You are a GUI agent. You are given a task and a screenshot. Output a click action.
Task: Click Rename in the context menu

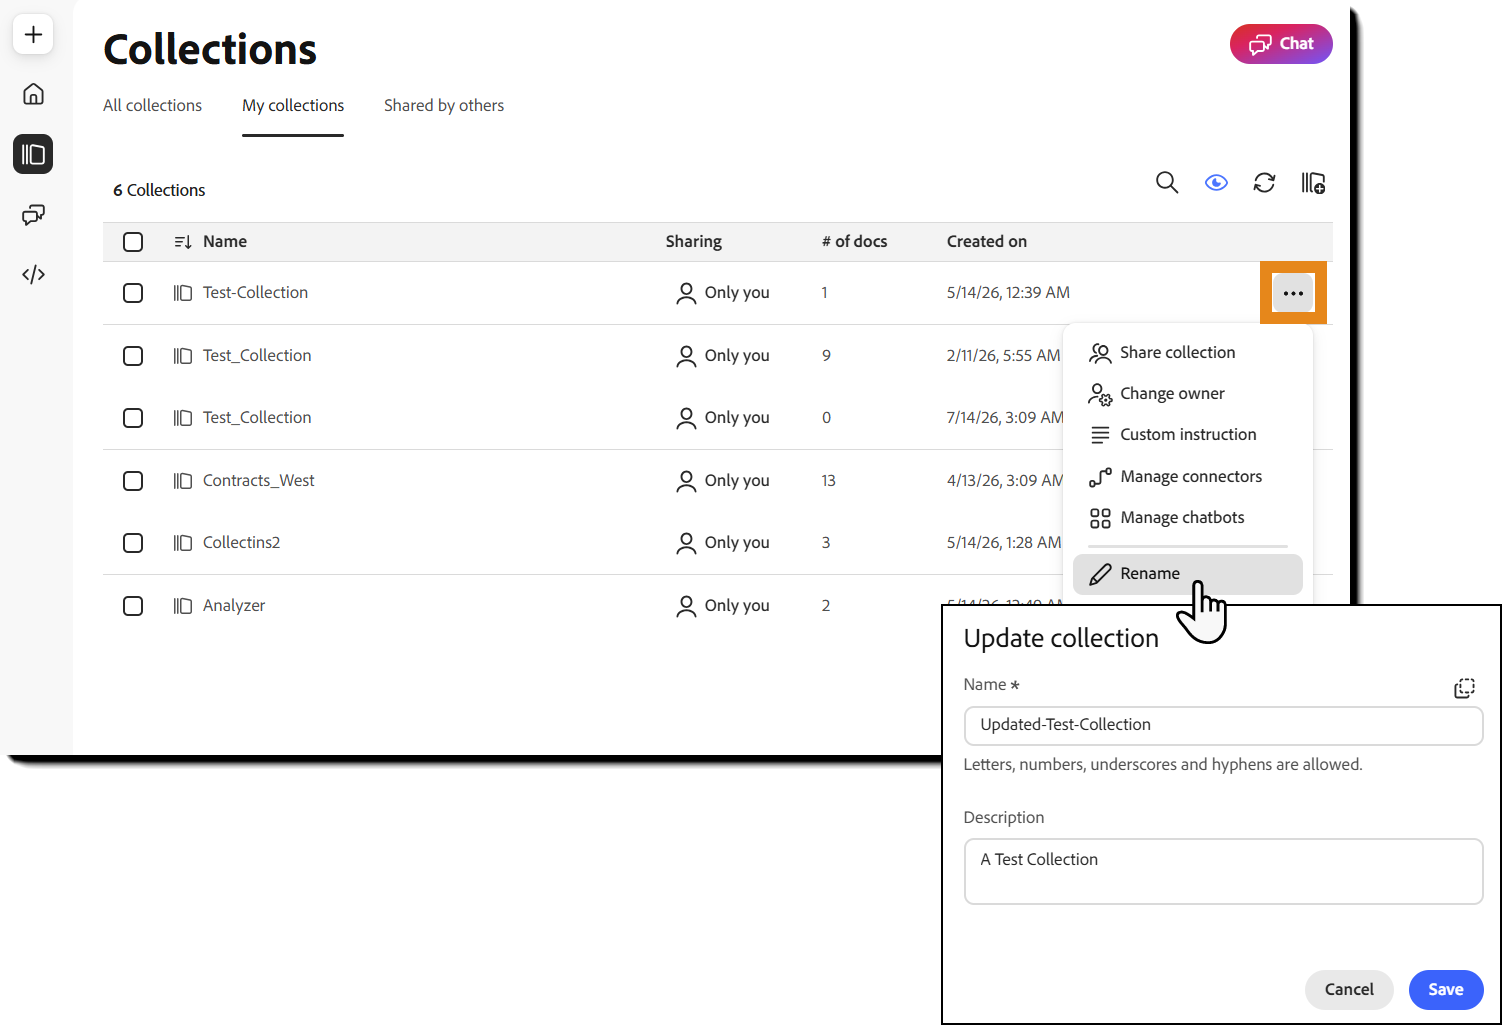[x=1188, y=574]
